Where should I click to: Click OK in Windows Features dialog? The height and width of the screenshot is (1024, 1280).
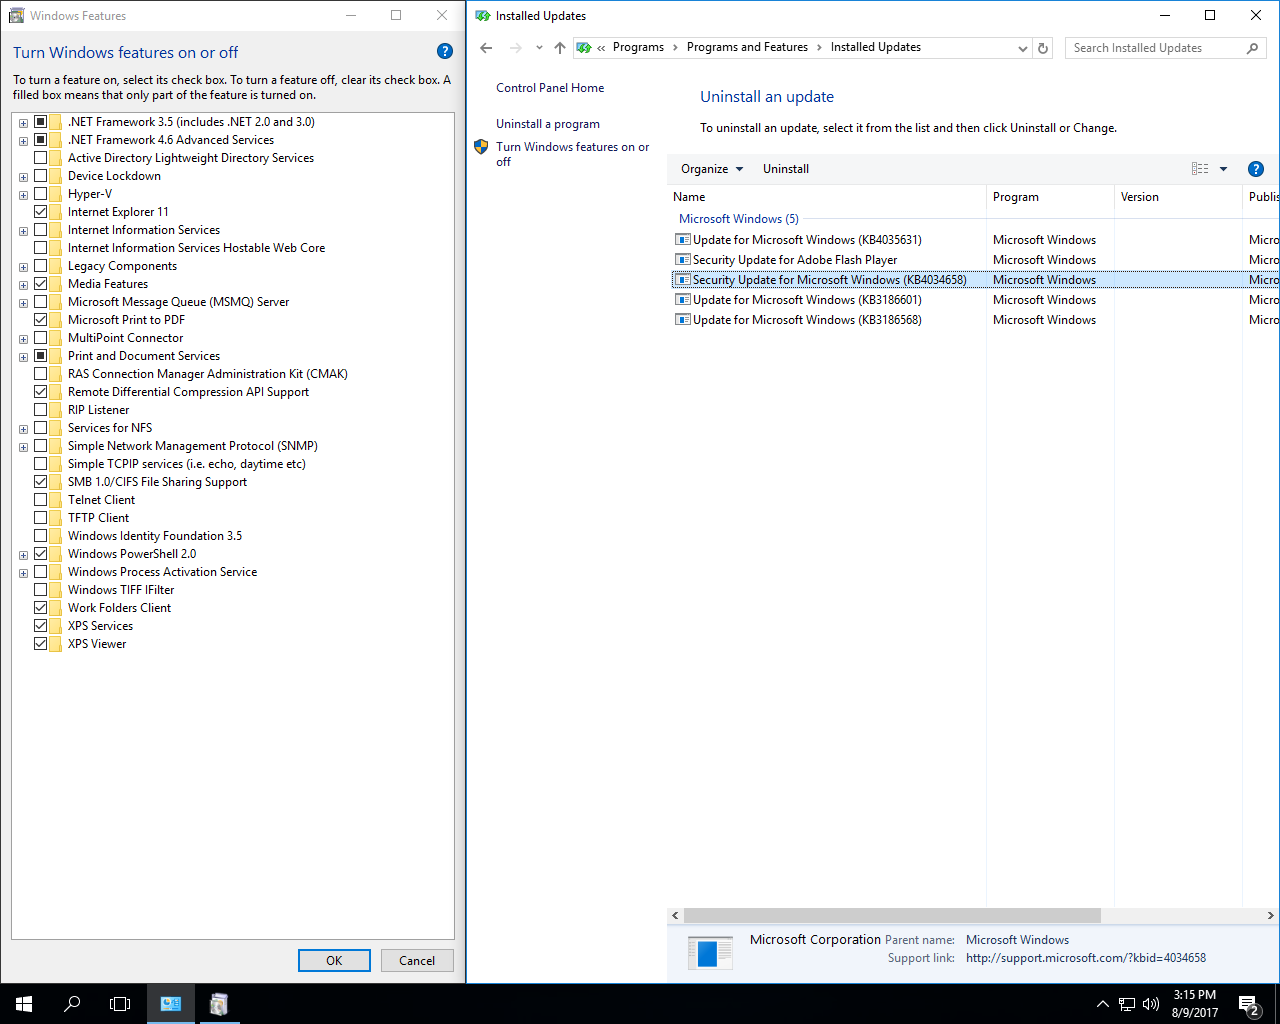(x=334, y=960)
